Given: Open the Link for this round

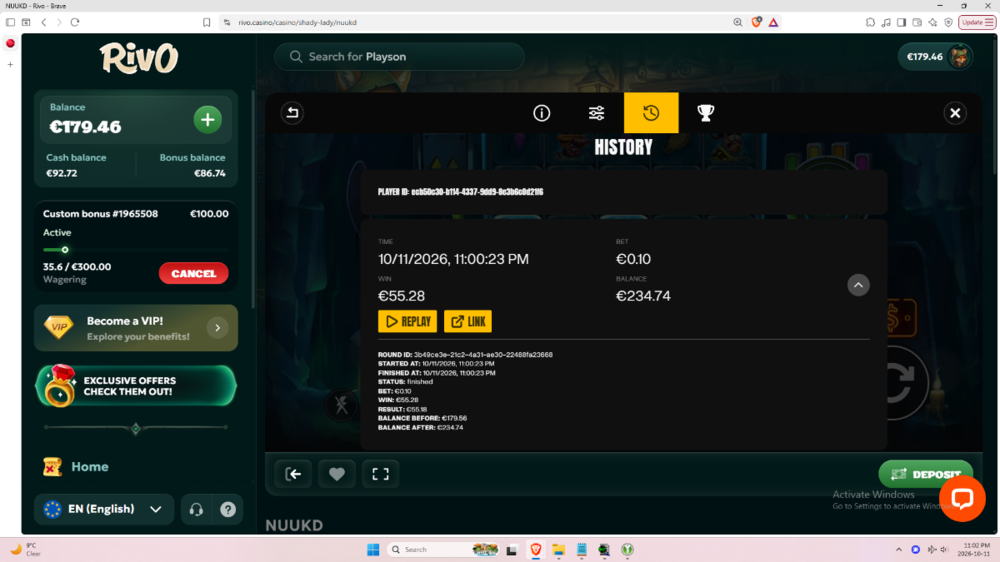Looking at the screenshot, I should 468,322.
